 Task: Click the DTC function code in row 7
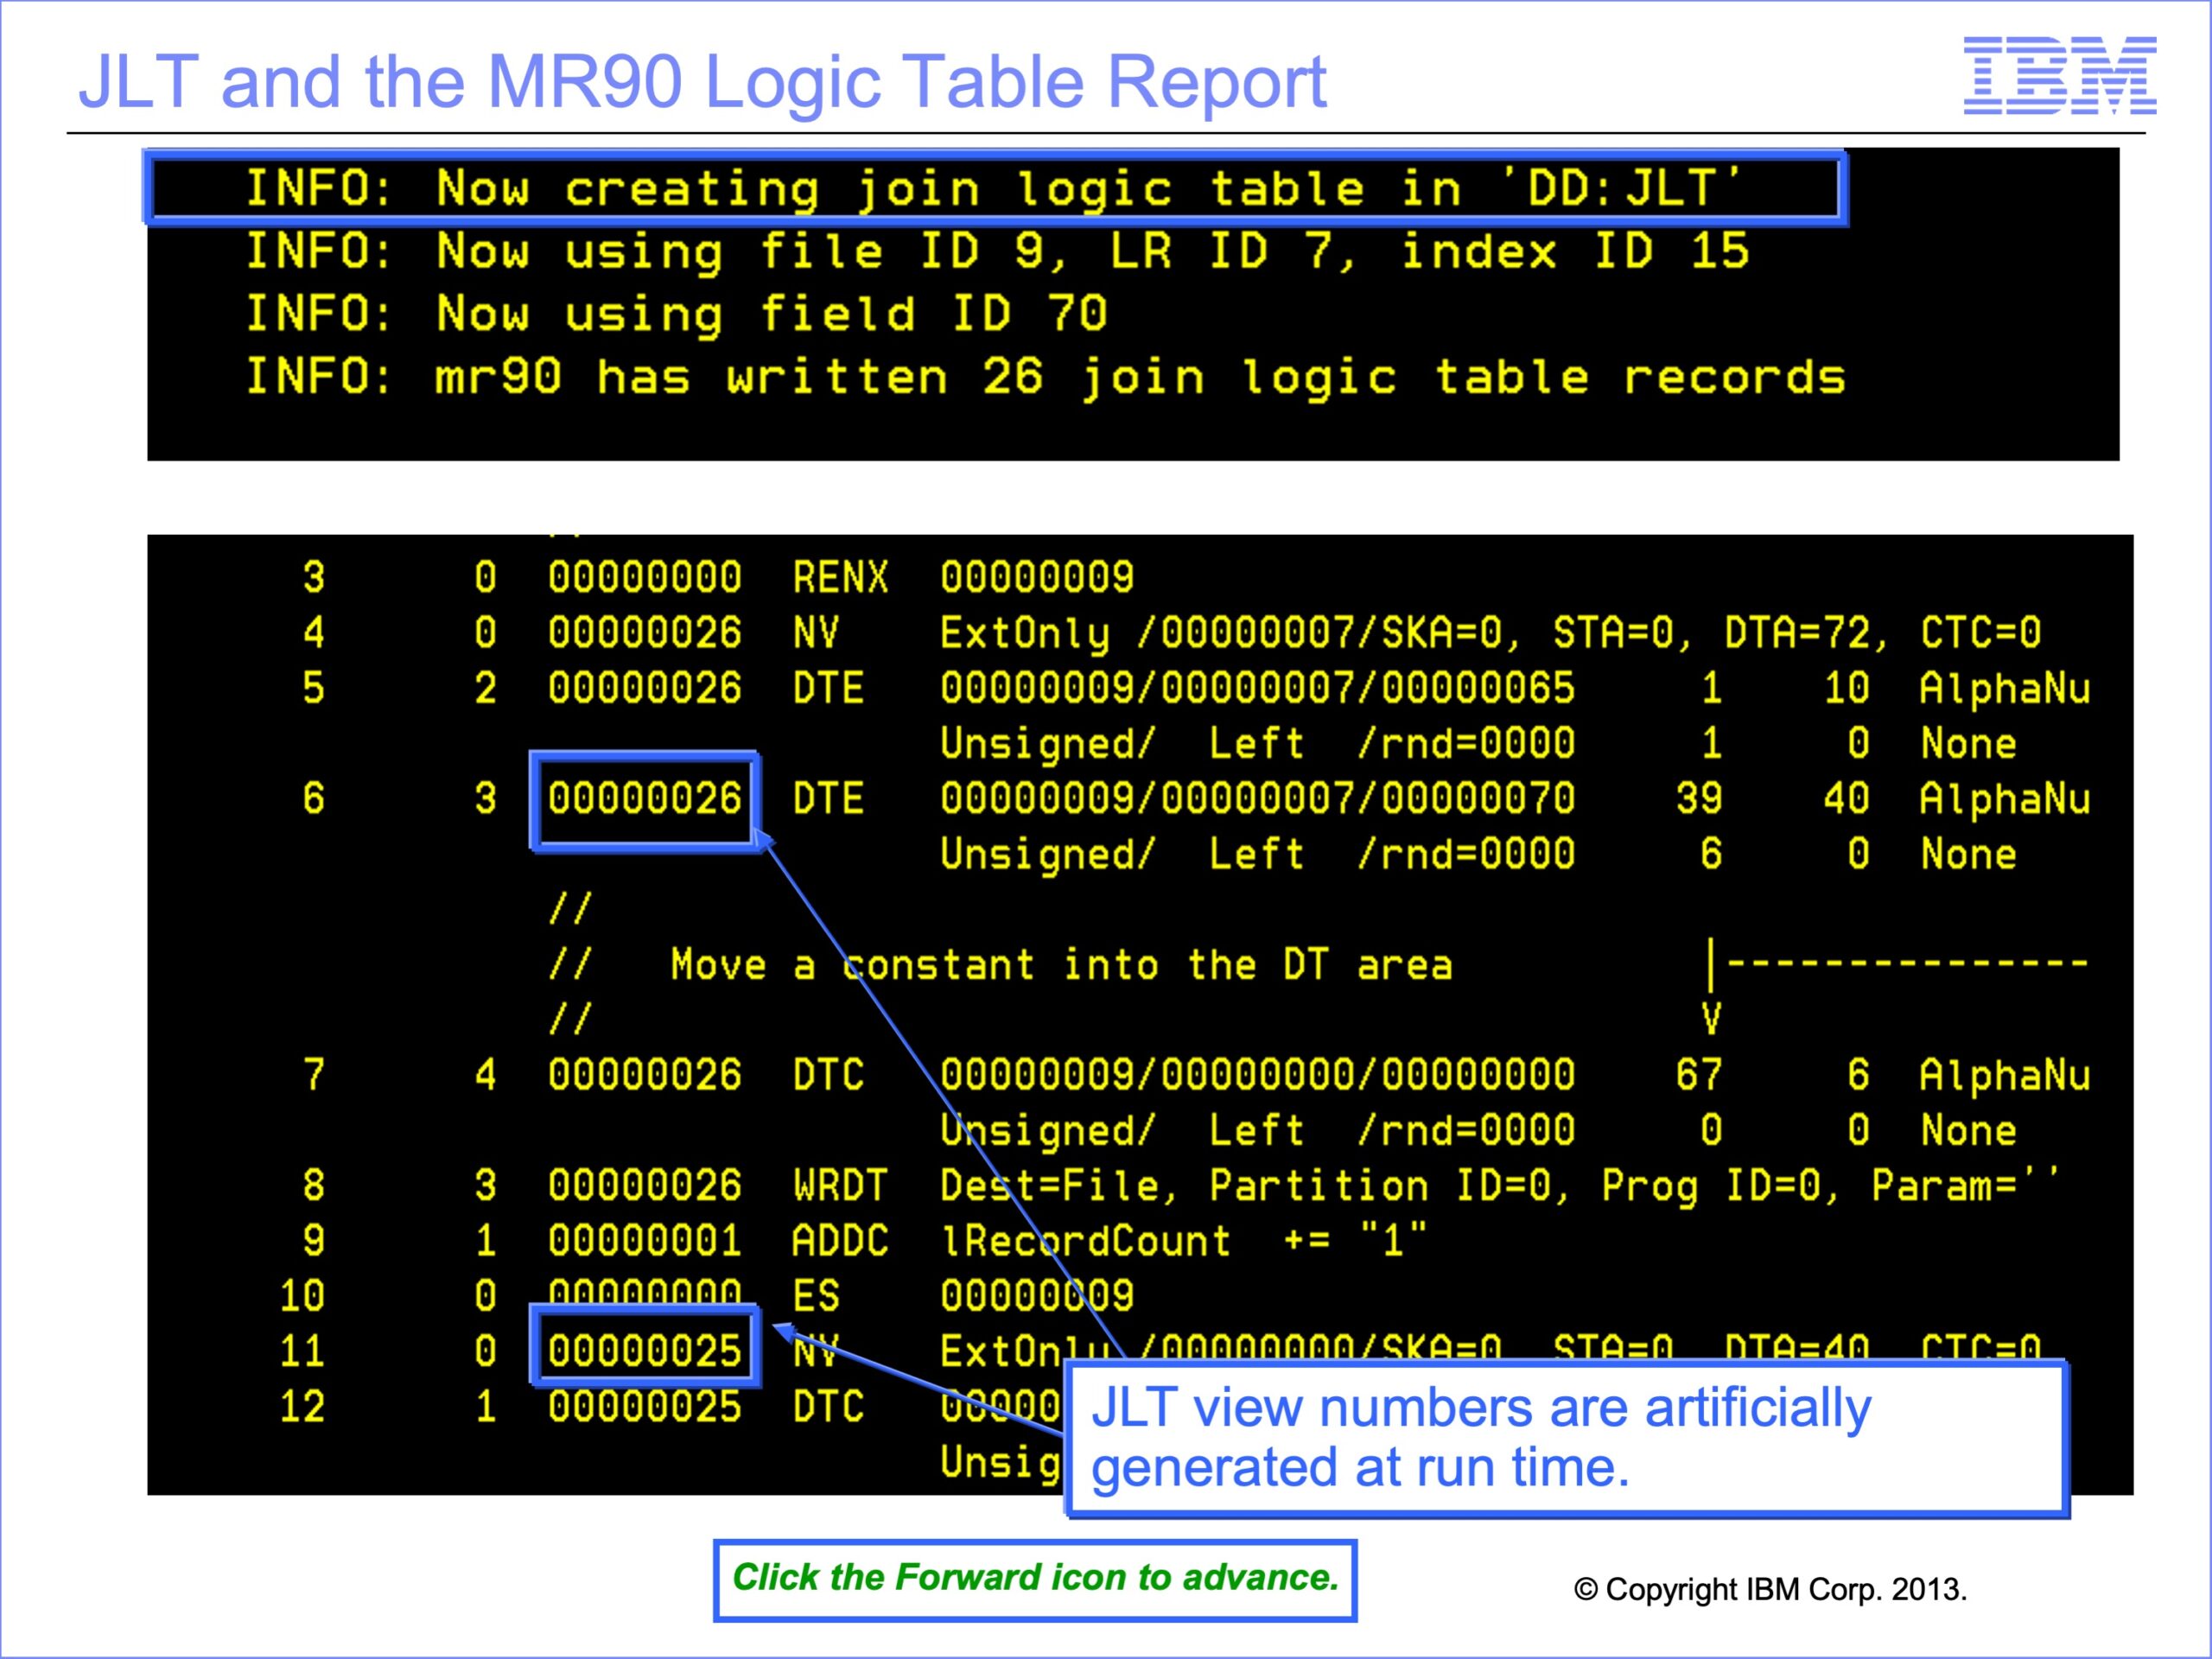(x=828, y=1076)
